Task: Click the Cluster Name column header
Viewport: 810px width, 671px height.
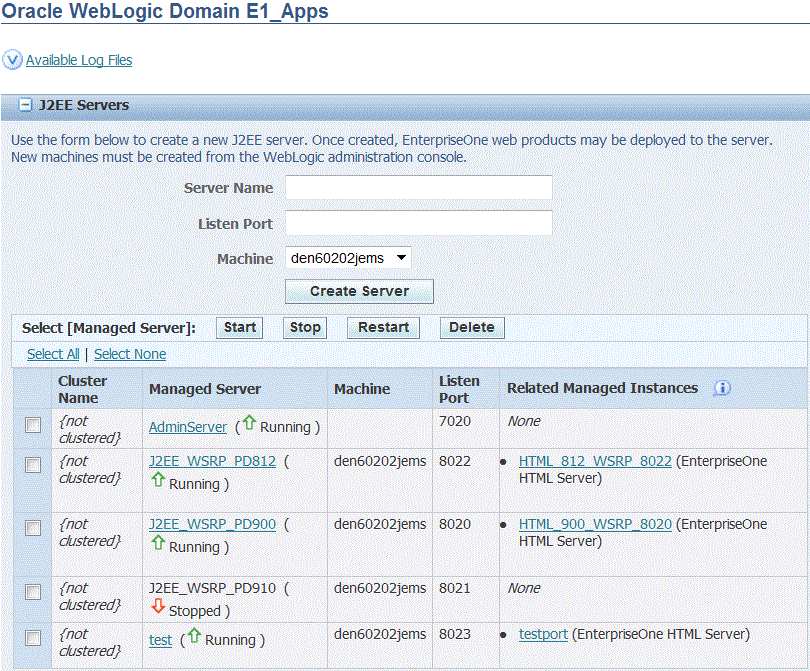Action: coord(83,389)
